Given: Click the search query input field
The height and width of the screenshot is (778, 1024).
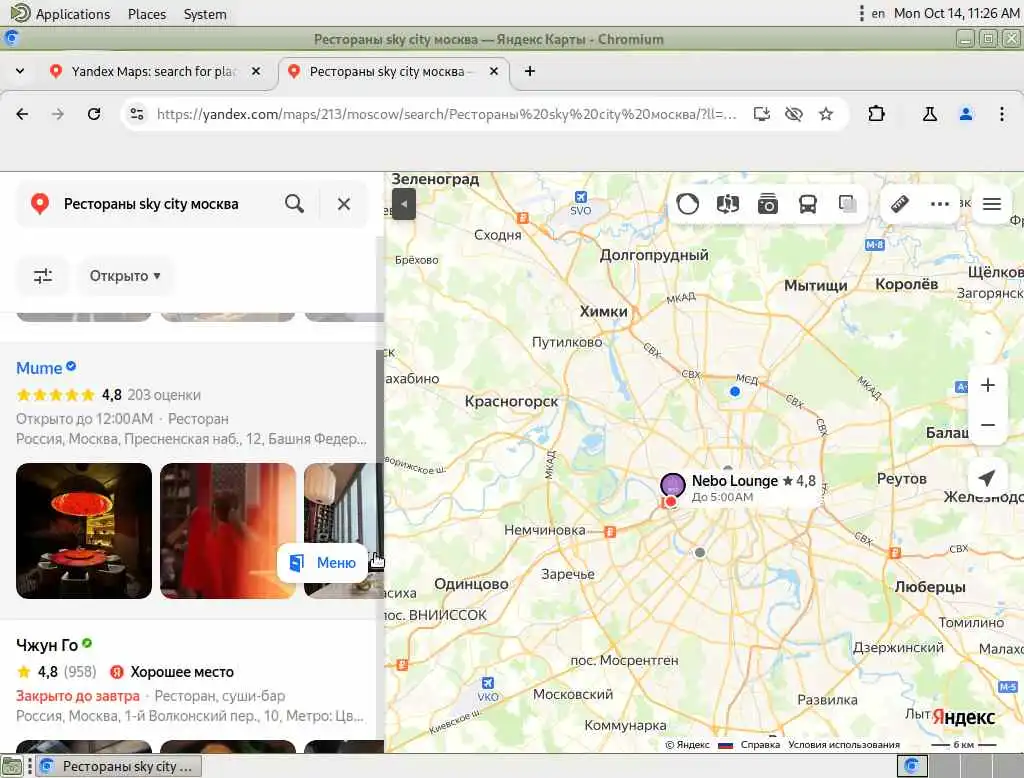Looking at the screenshot, I should (167, 204).
